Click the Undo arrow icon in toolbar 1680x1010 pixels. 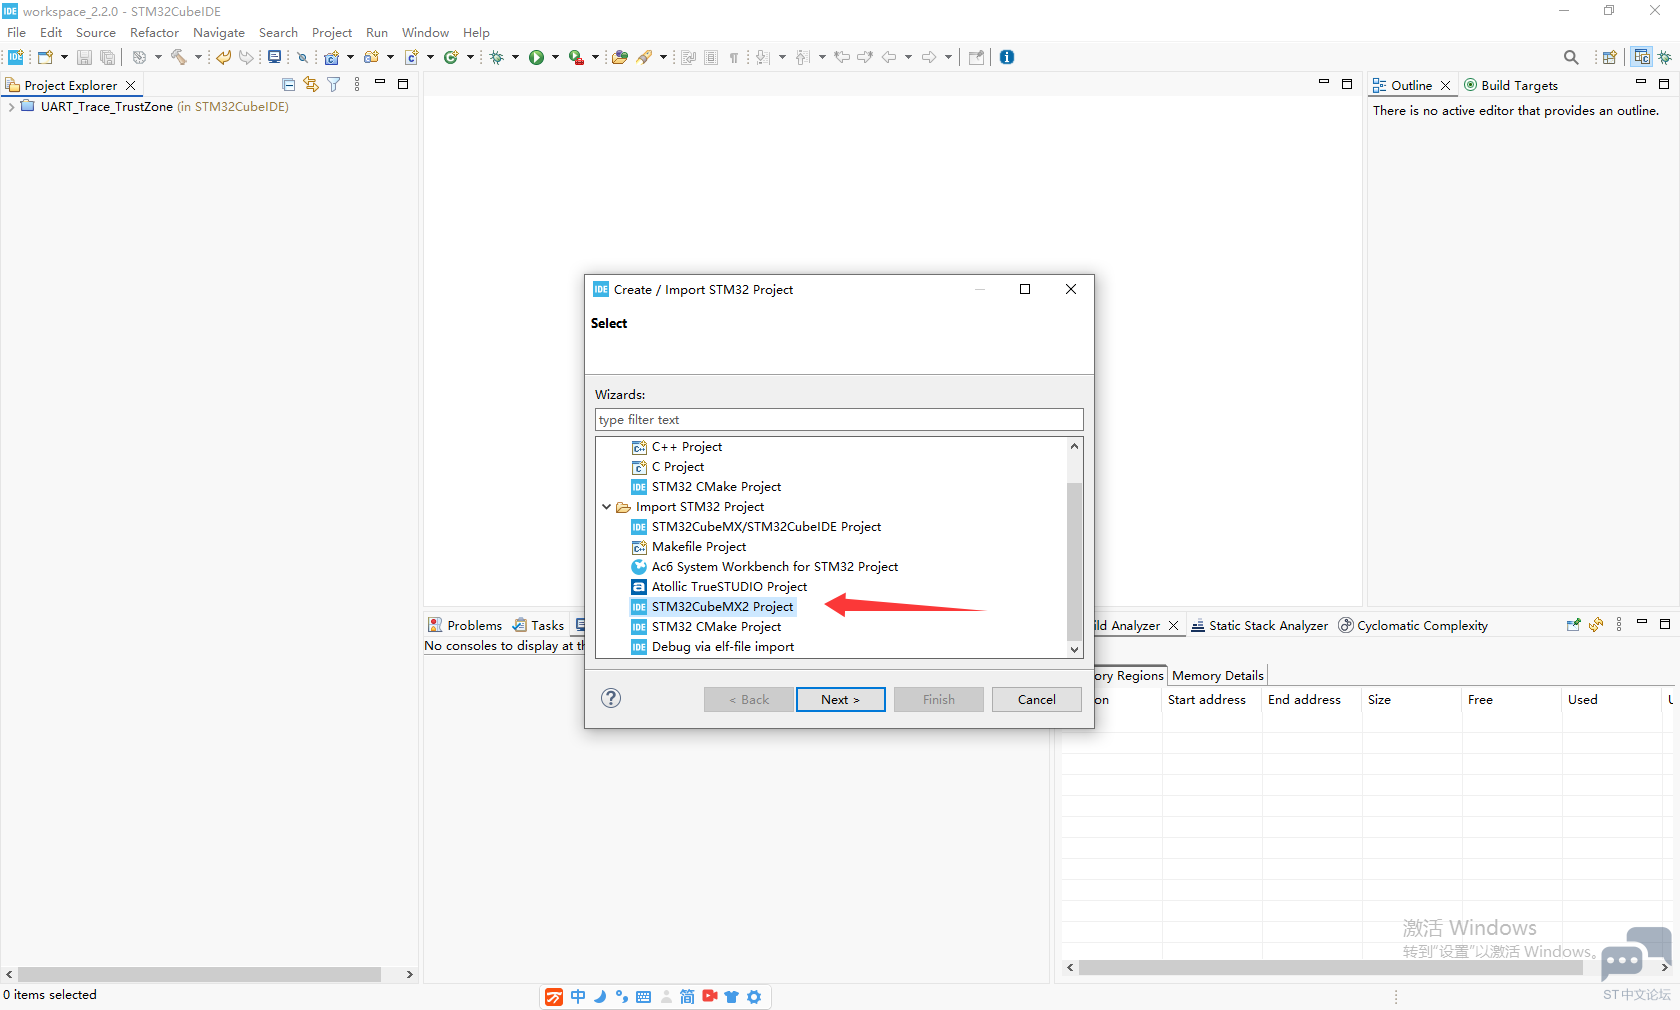224,57
